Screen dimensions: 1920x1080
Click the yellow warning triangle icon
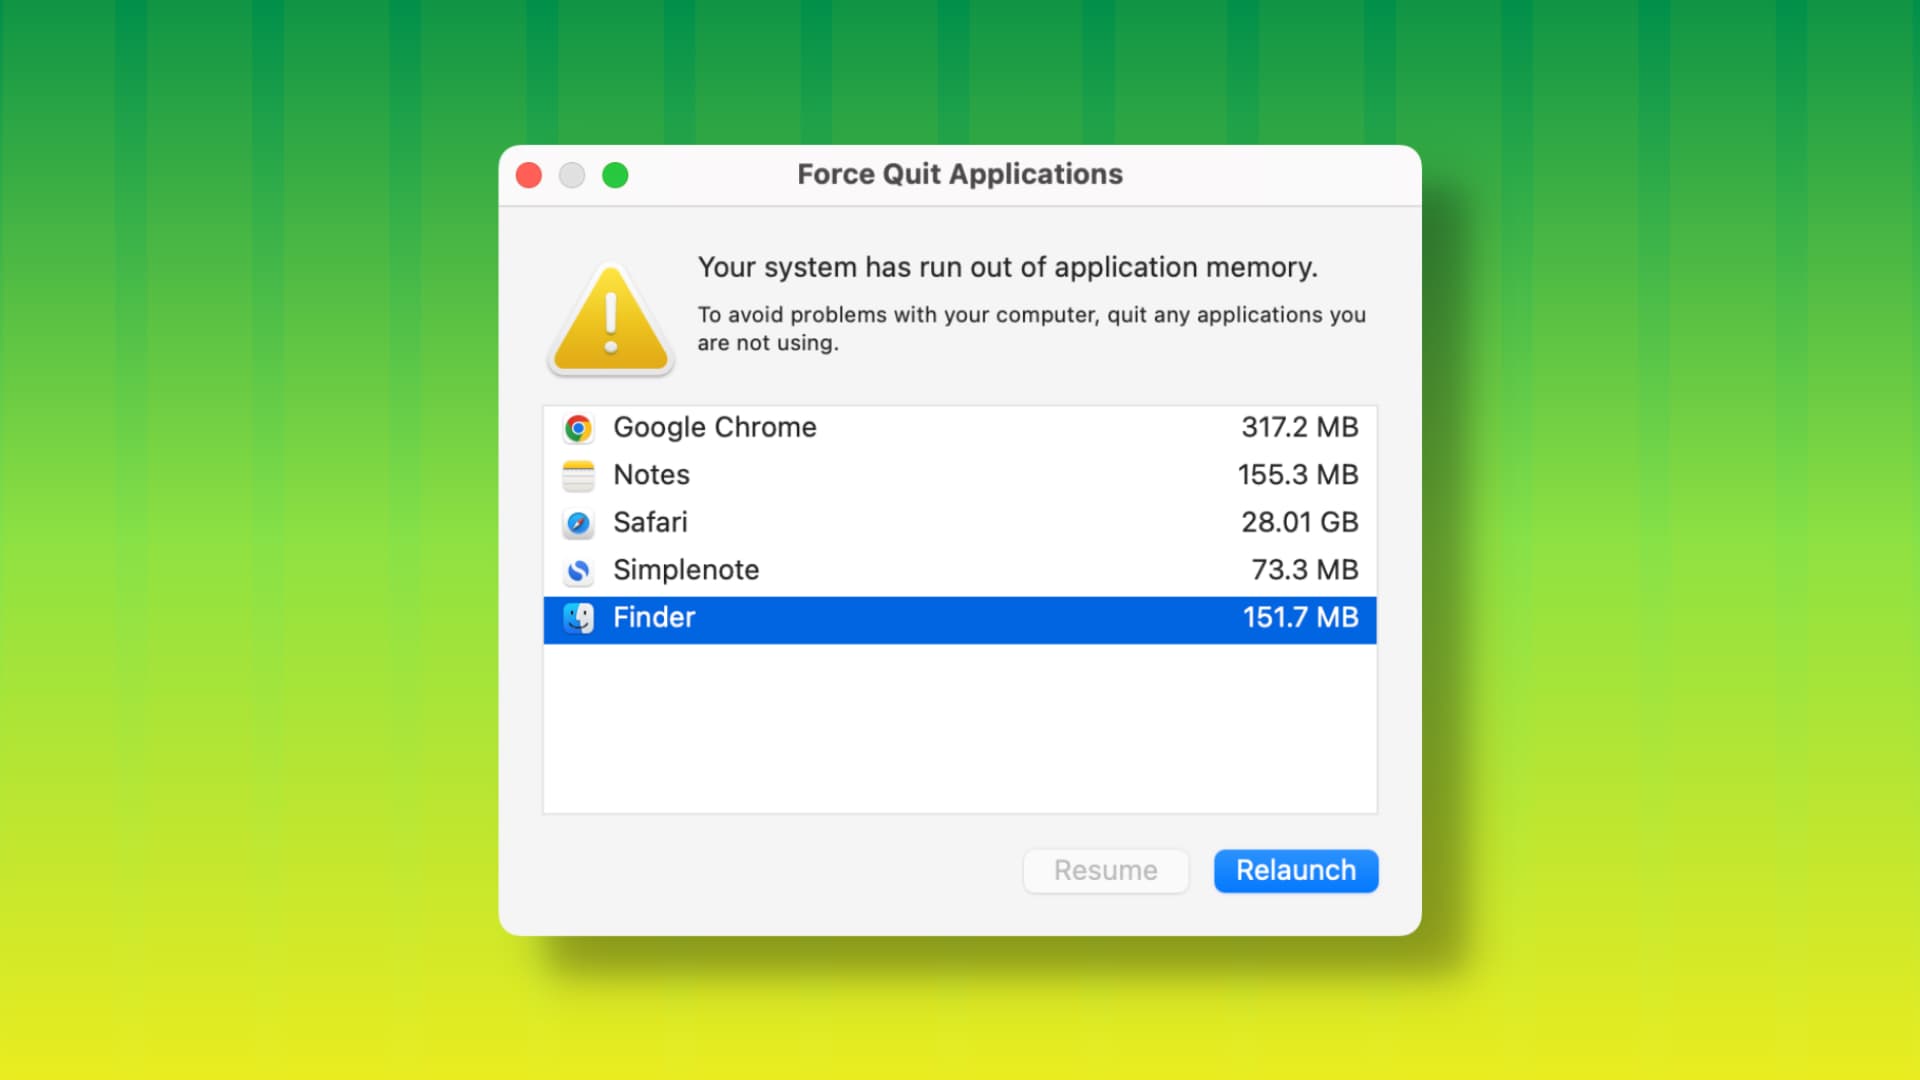tap(611, 320)
